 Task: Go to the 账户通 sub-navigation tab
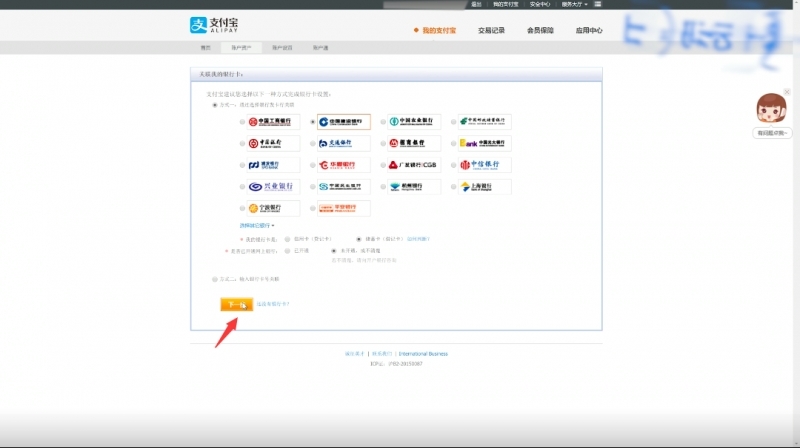pos(320,47)
